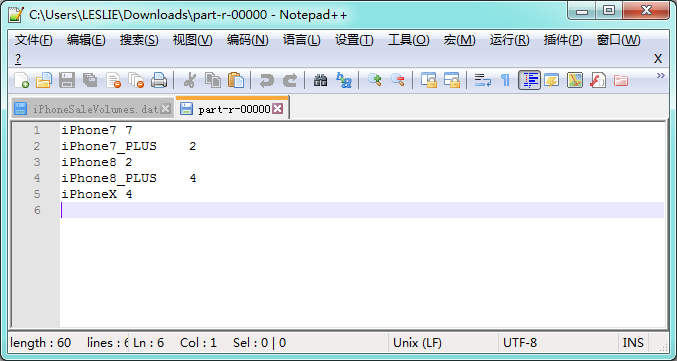Click the Ln : 6 status text
This screenshot has width=677, height=361.
click(x=149, y=343)
